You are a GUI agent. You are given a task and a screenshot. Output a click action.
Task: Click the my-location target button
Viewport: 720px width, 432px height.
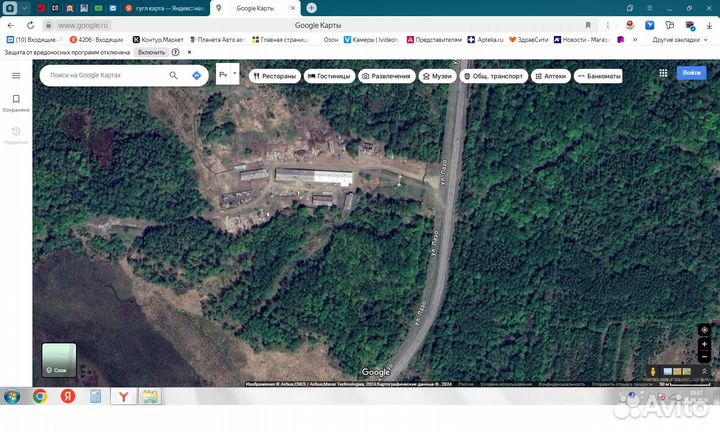[705, 329]
